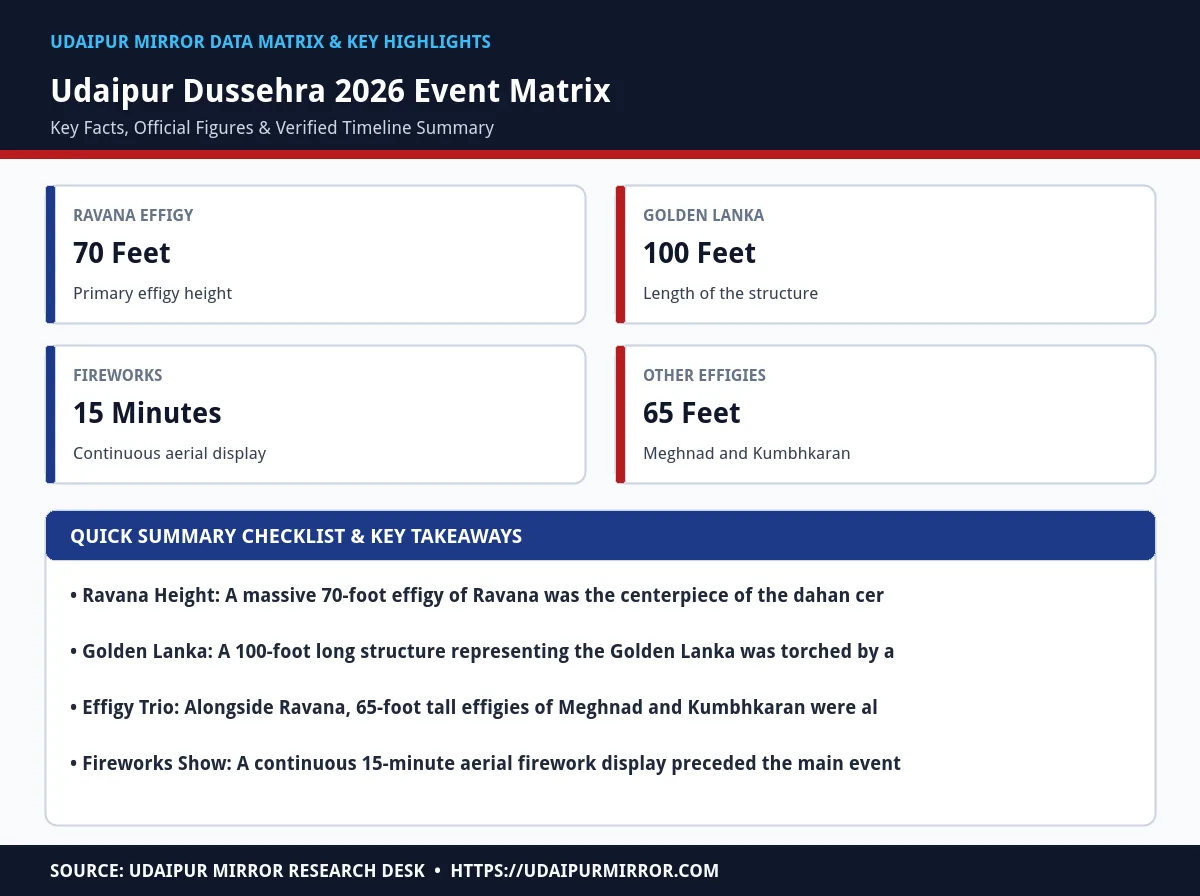Open the HTTPS://UDAIPURMIRROR.COM link
1200x896 pixels.
point(585,871)
